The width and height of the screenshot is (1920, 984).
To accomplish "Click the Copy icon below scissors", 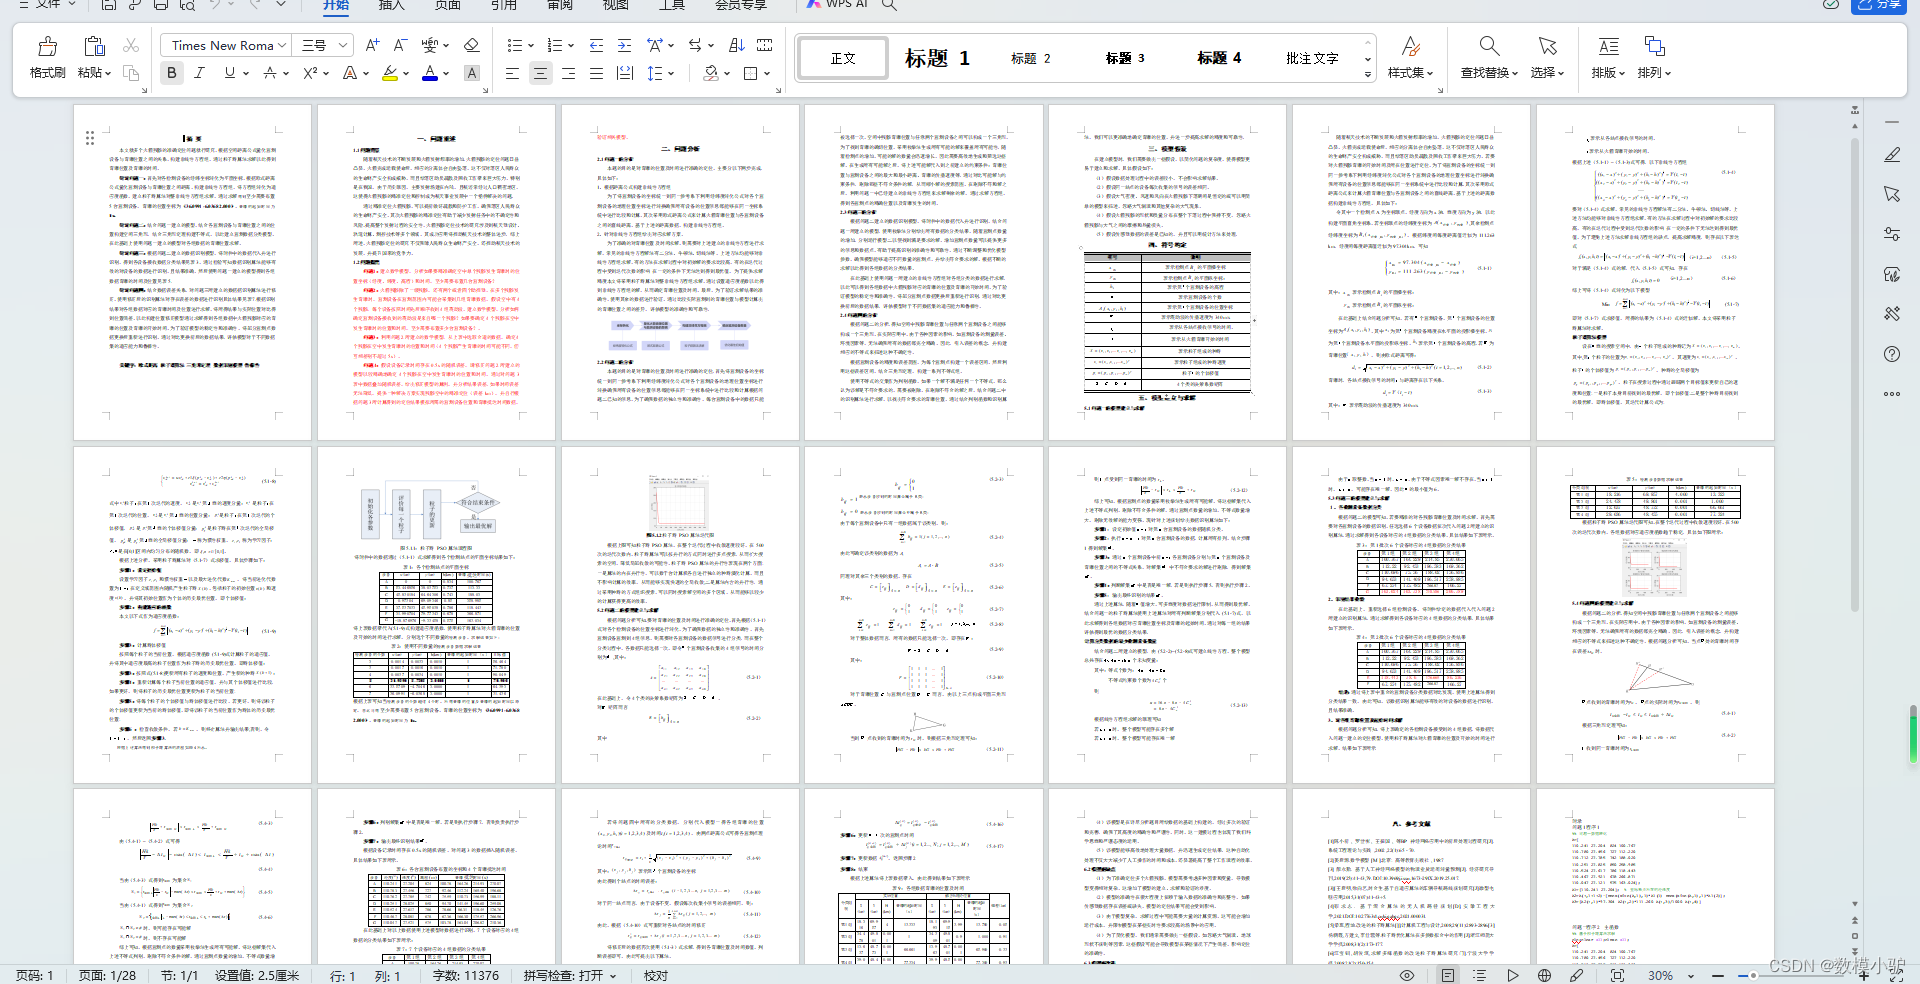I will (x=131, y=73).
